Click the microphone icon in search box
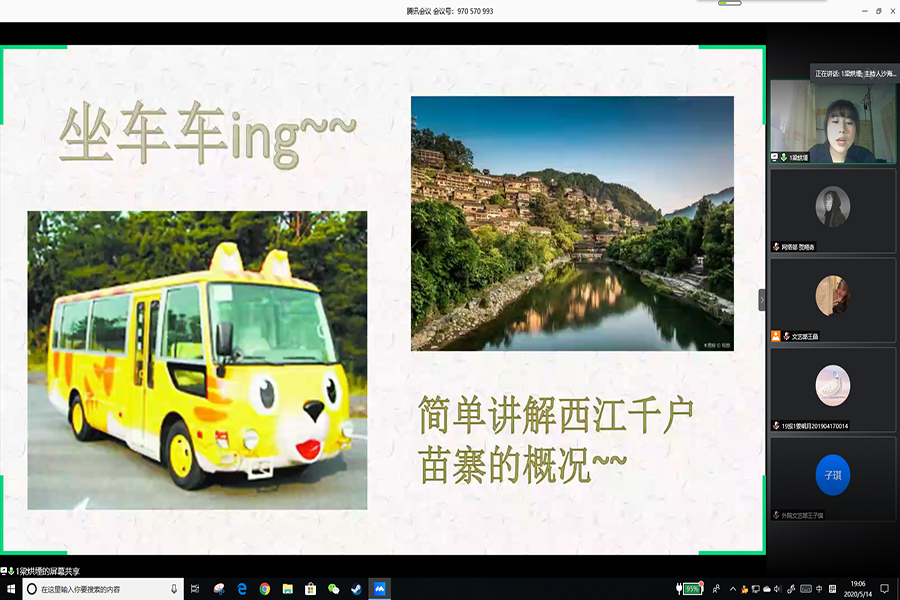The height and width of the screenshot is (600, 900). pyautogui.click(x=174, y=589)
